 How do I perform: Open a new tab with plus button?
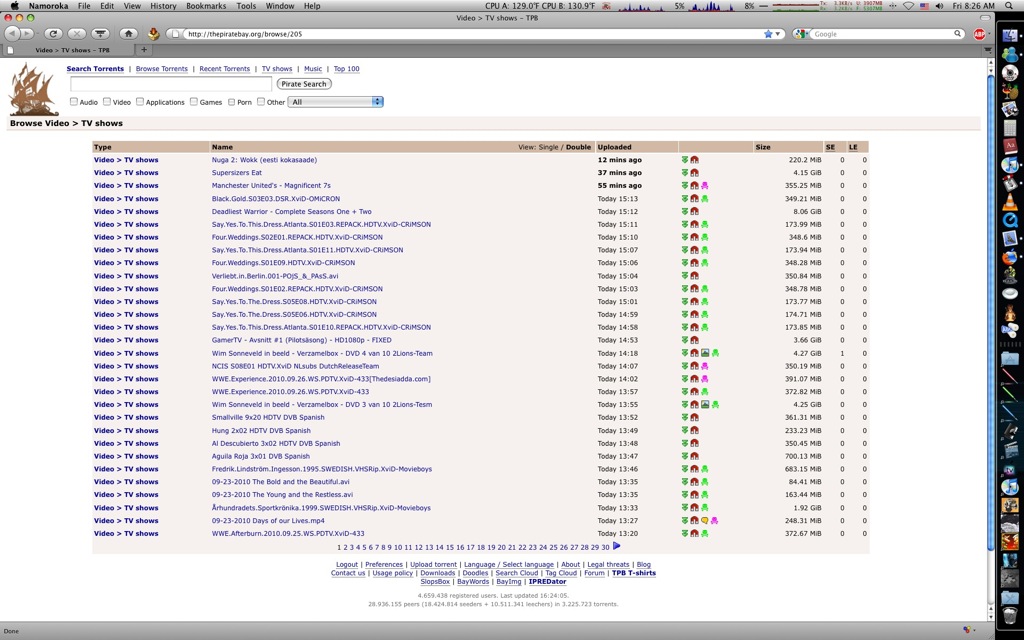click(144, 50)
